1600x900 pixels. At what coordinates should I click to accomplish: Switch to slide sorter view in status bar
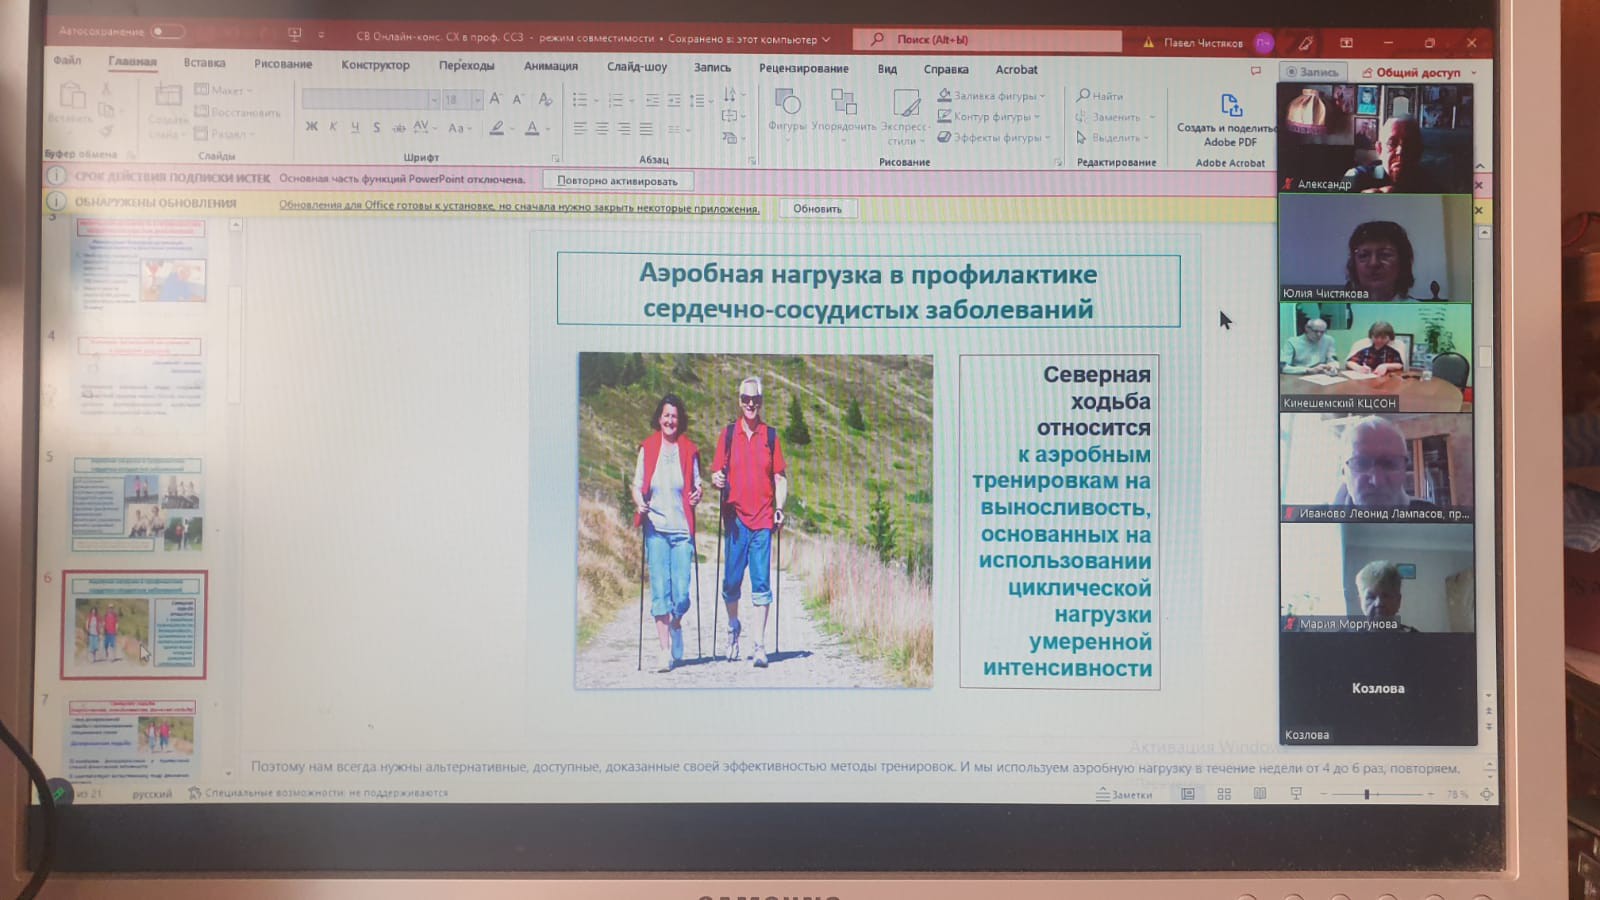coord(1224,794)
